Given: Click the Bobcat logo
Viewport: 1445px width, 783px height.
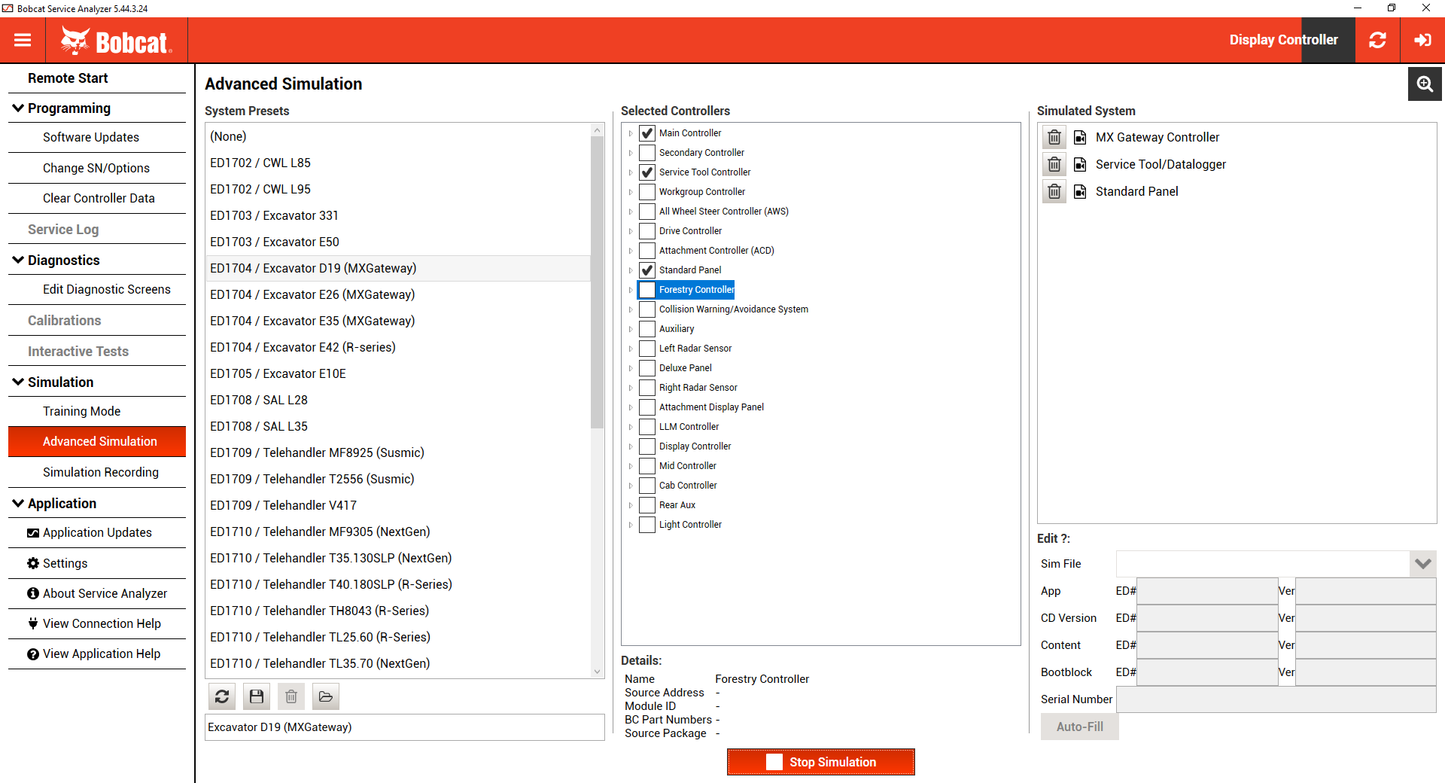Looking at the screenshot, I should tap(115, 41).
